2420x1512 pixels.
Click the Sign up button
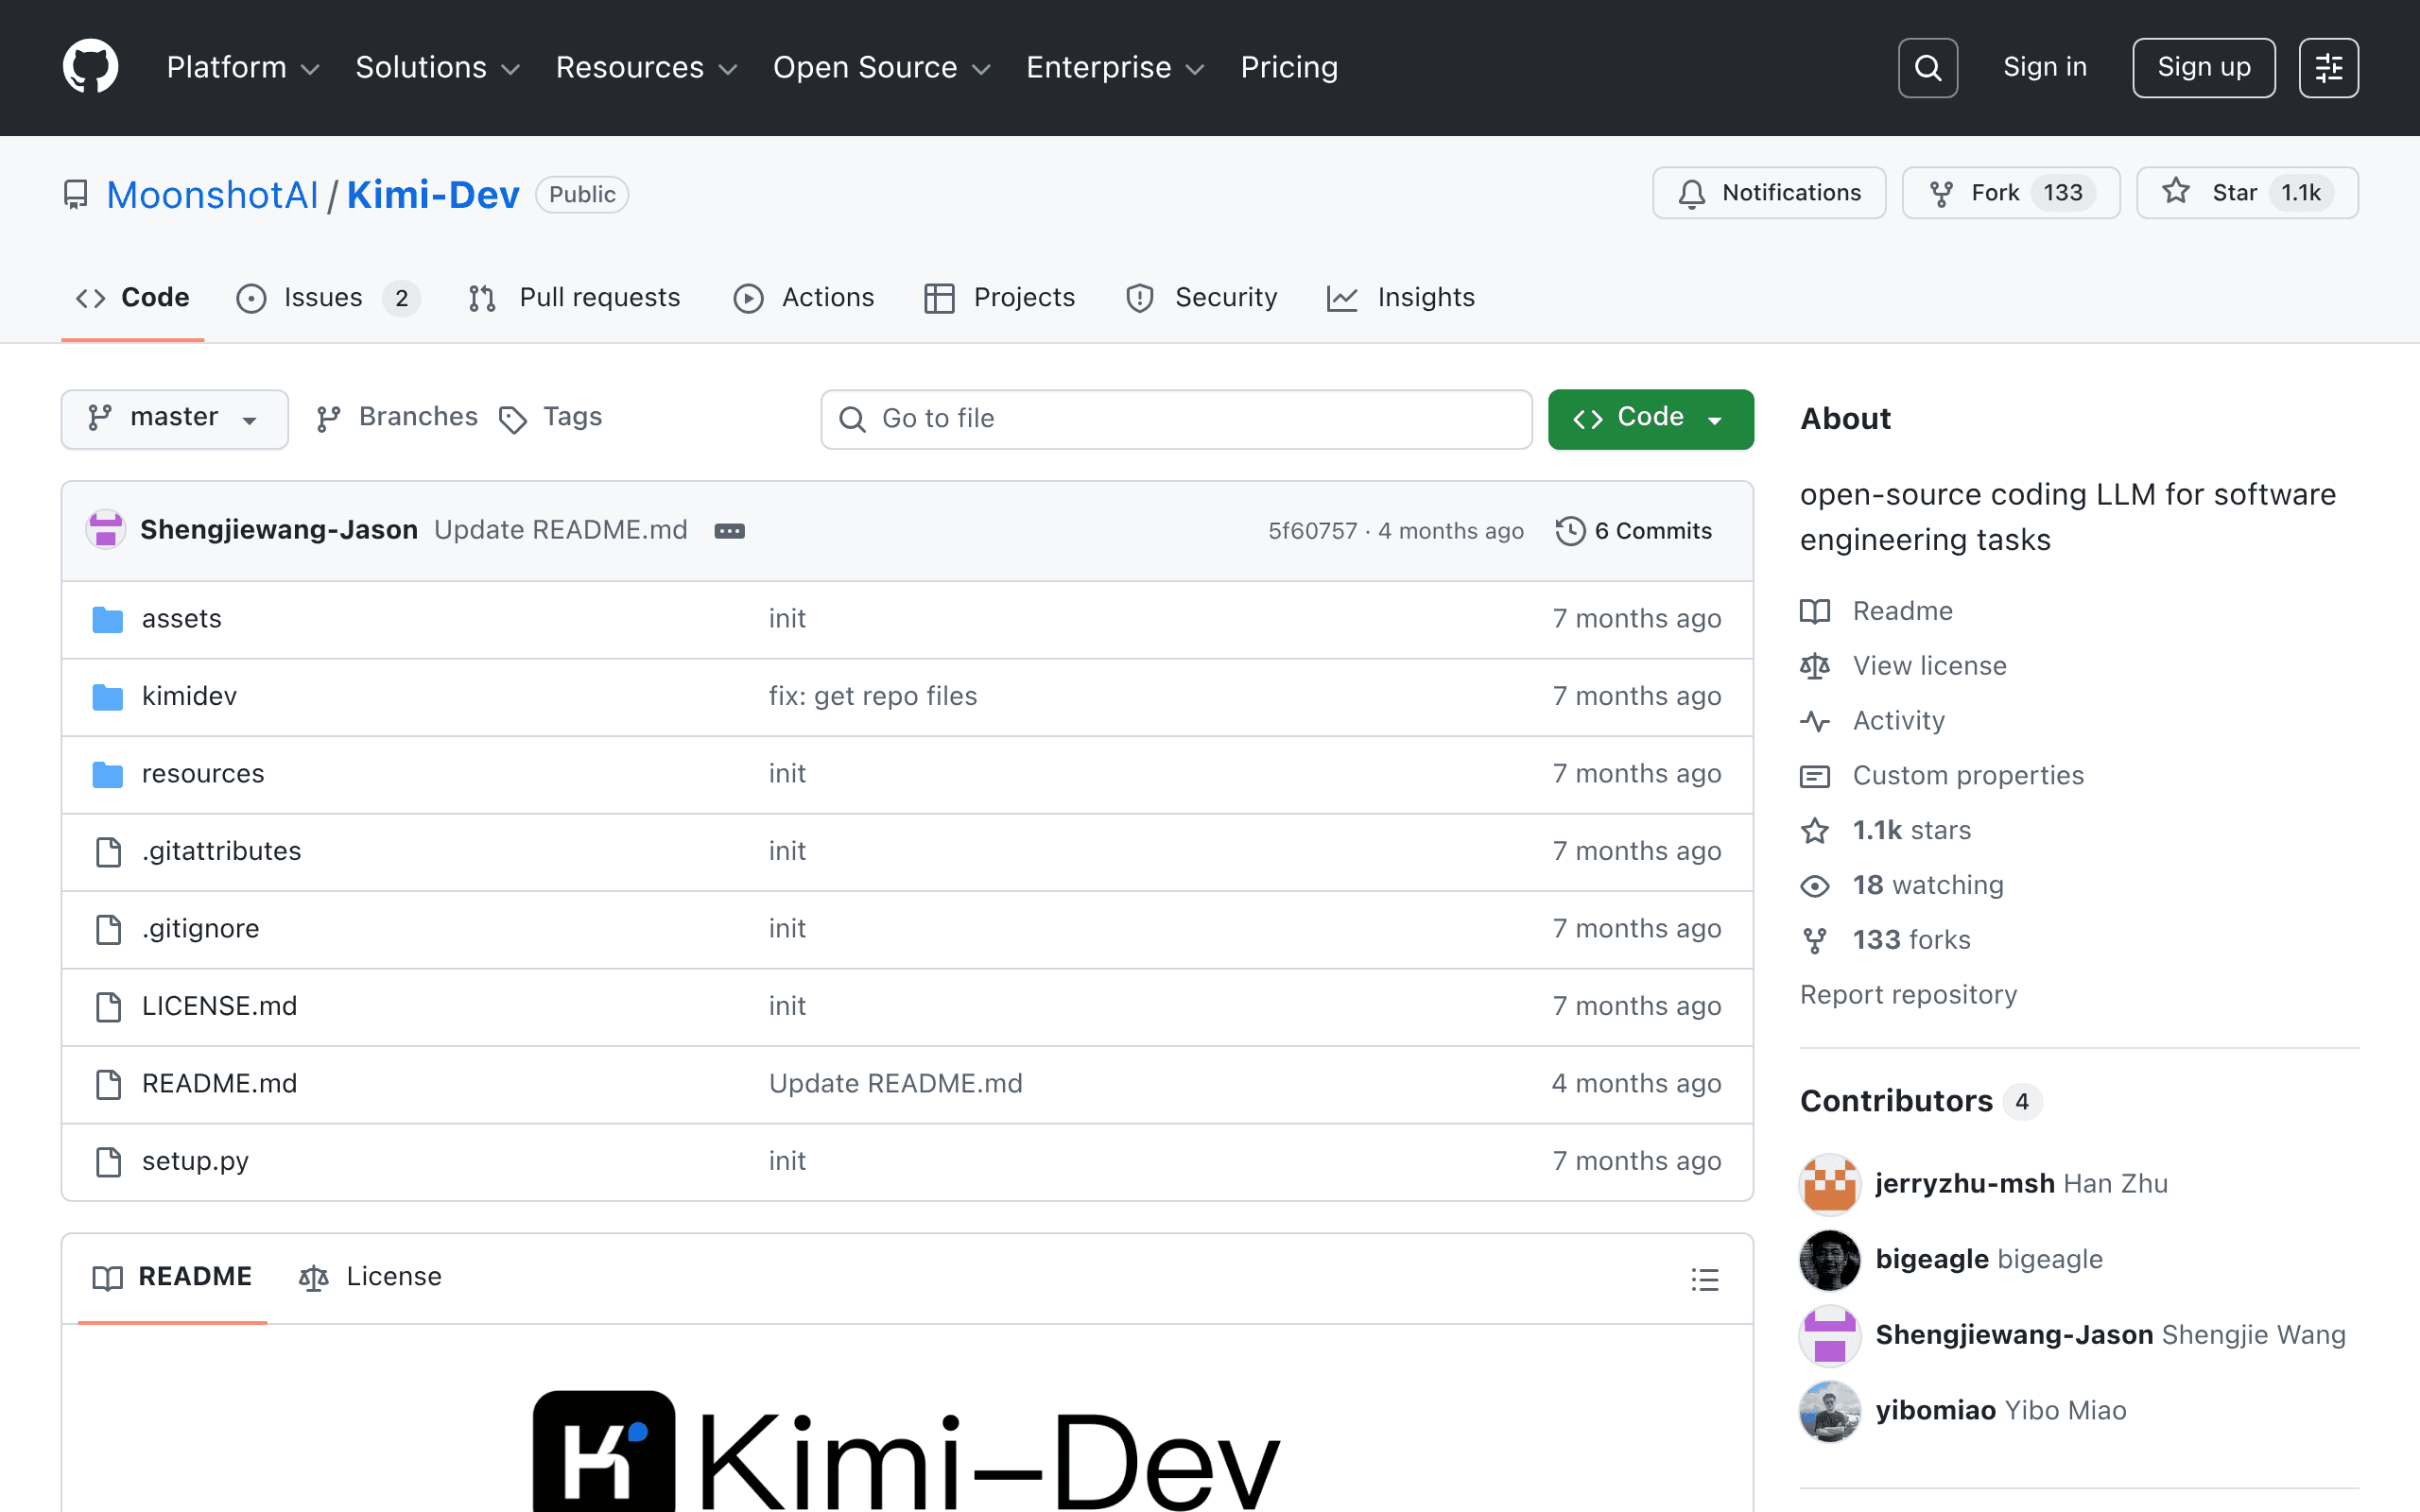pos(2203,68)
